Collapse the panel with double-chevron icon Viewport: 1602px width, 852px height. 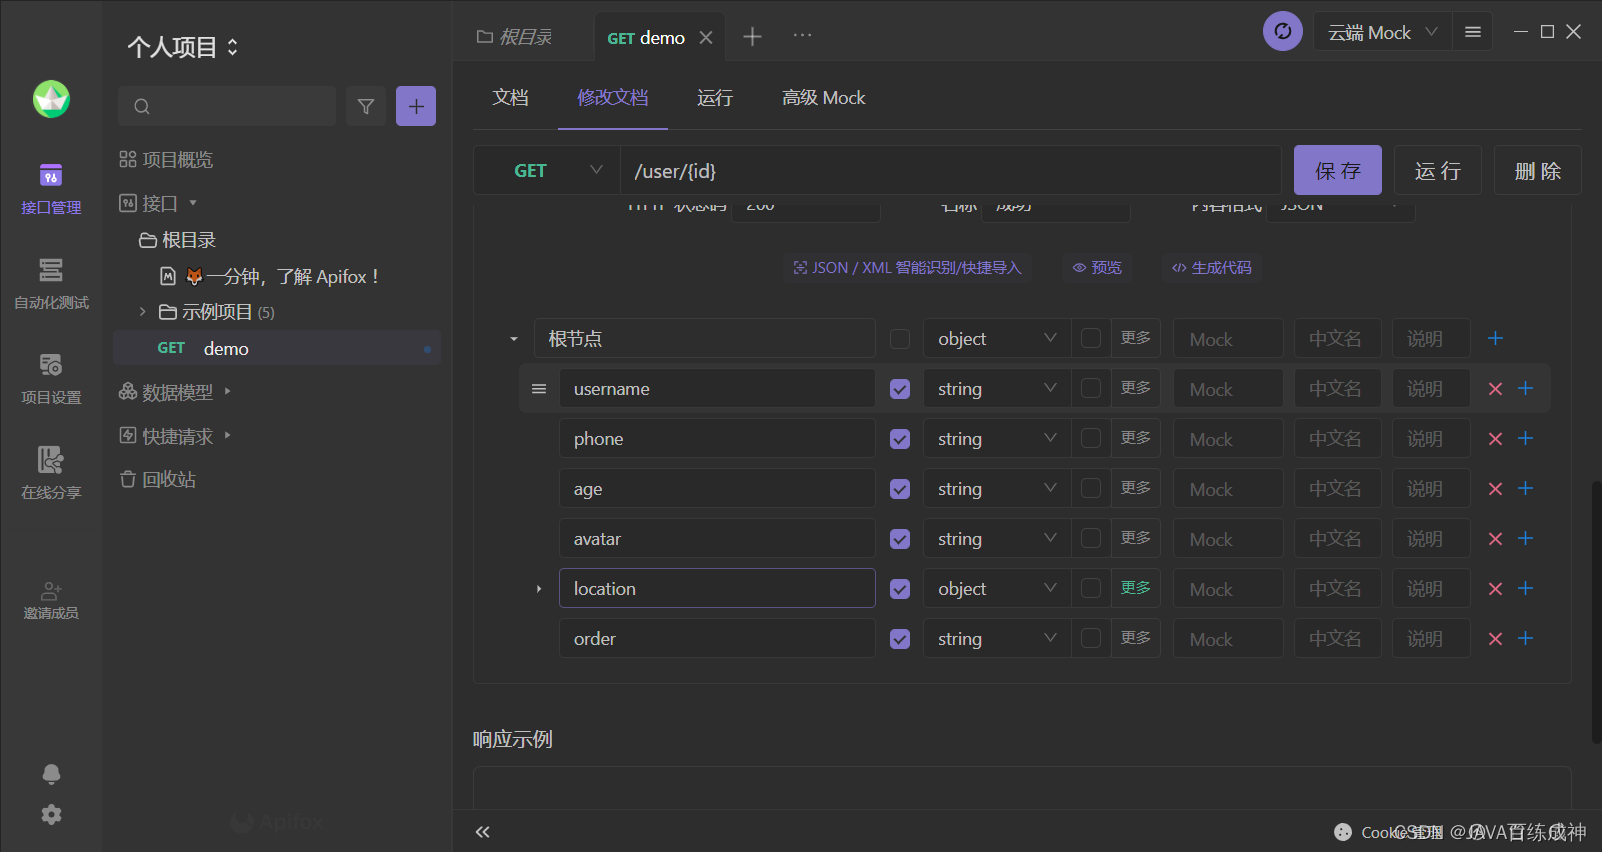coord(483,832)
